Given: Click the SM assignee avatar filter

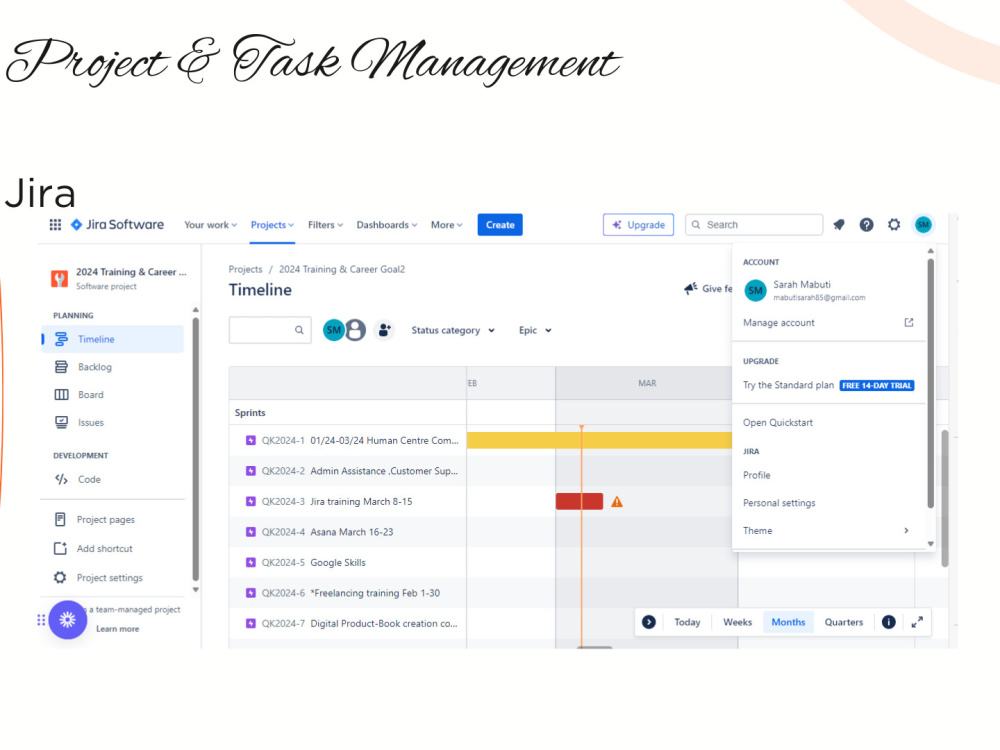Looking at the screenshot, I should tap(333, 330).
